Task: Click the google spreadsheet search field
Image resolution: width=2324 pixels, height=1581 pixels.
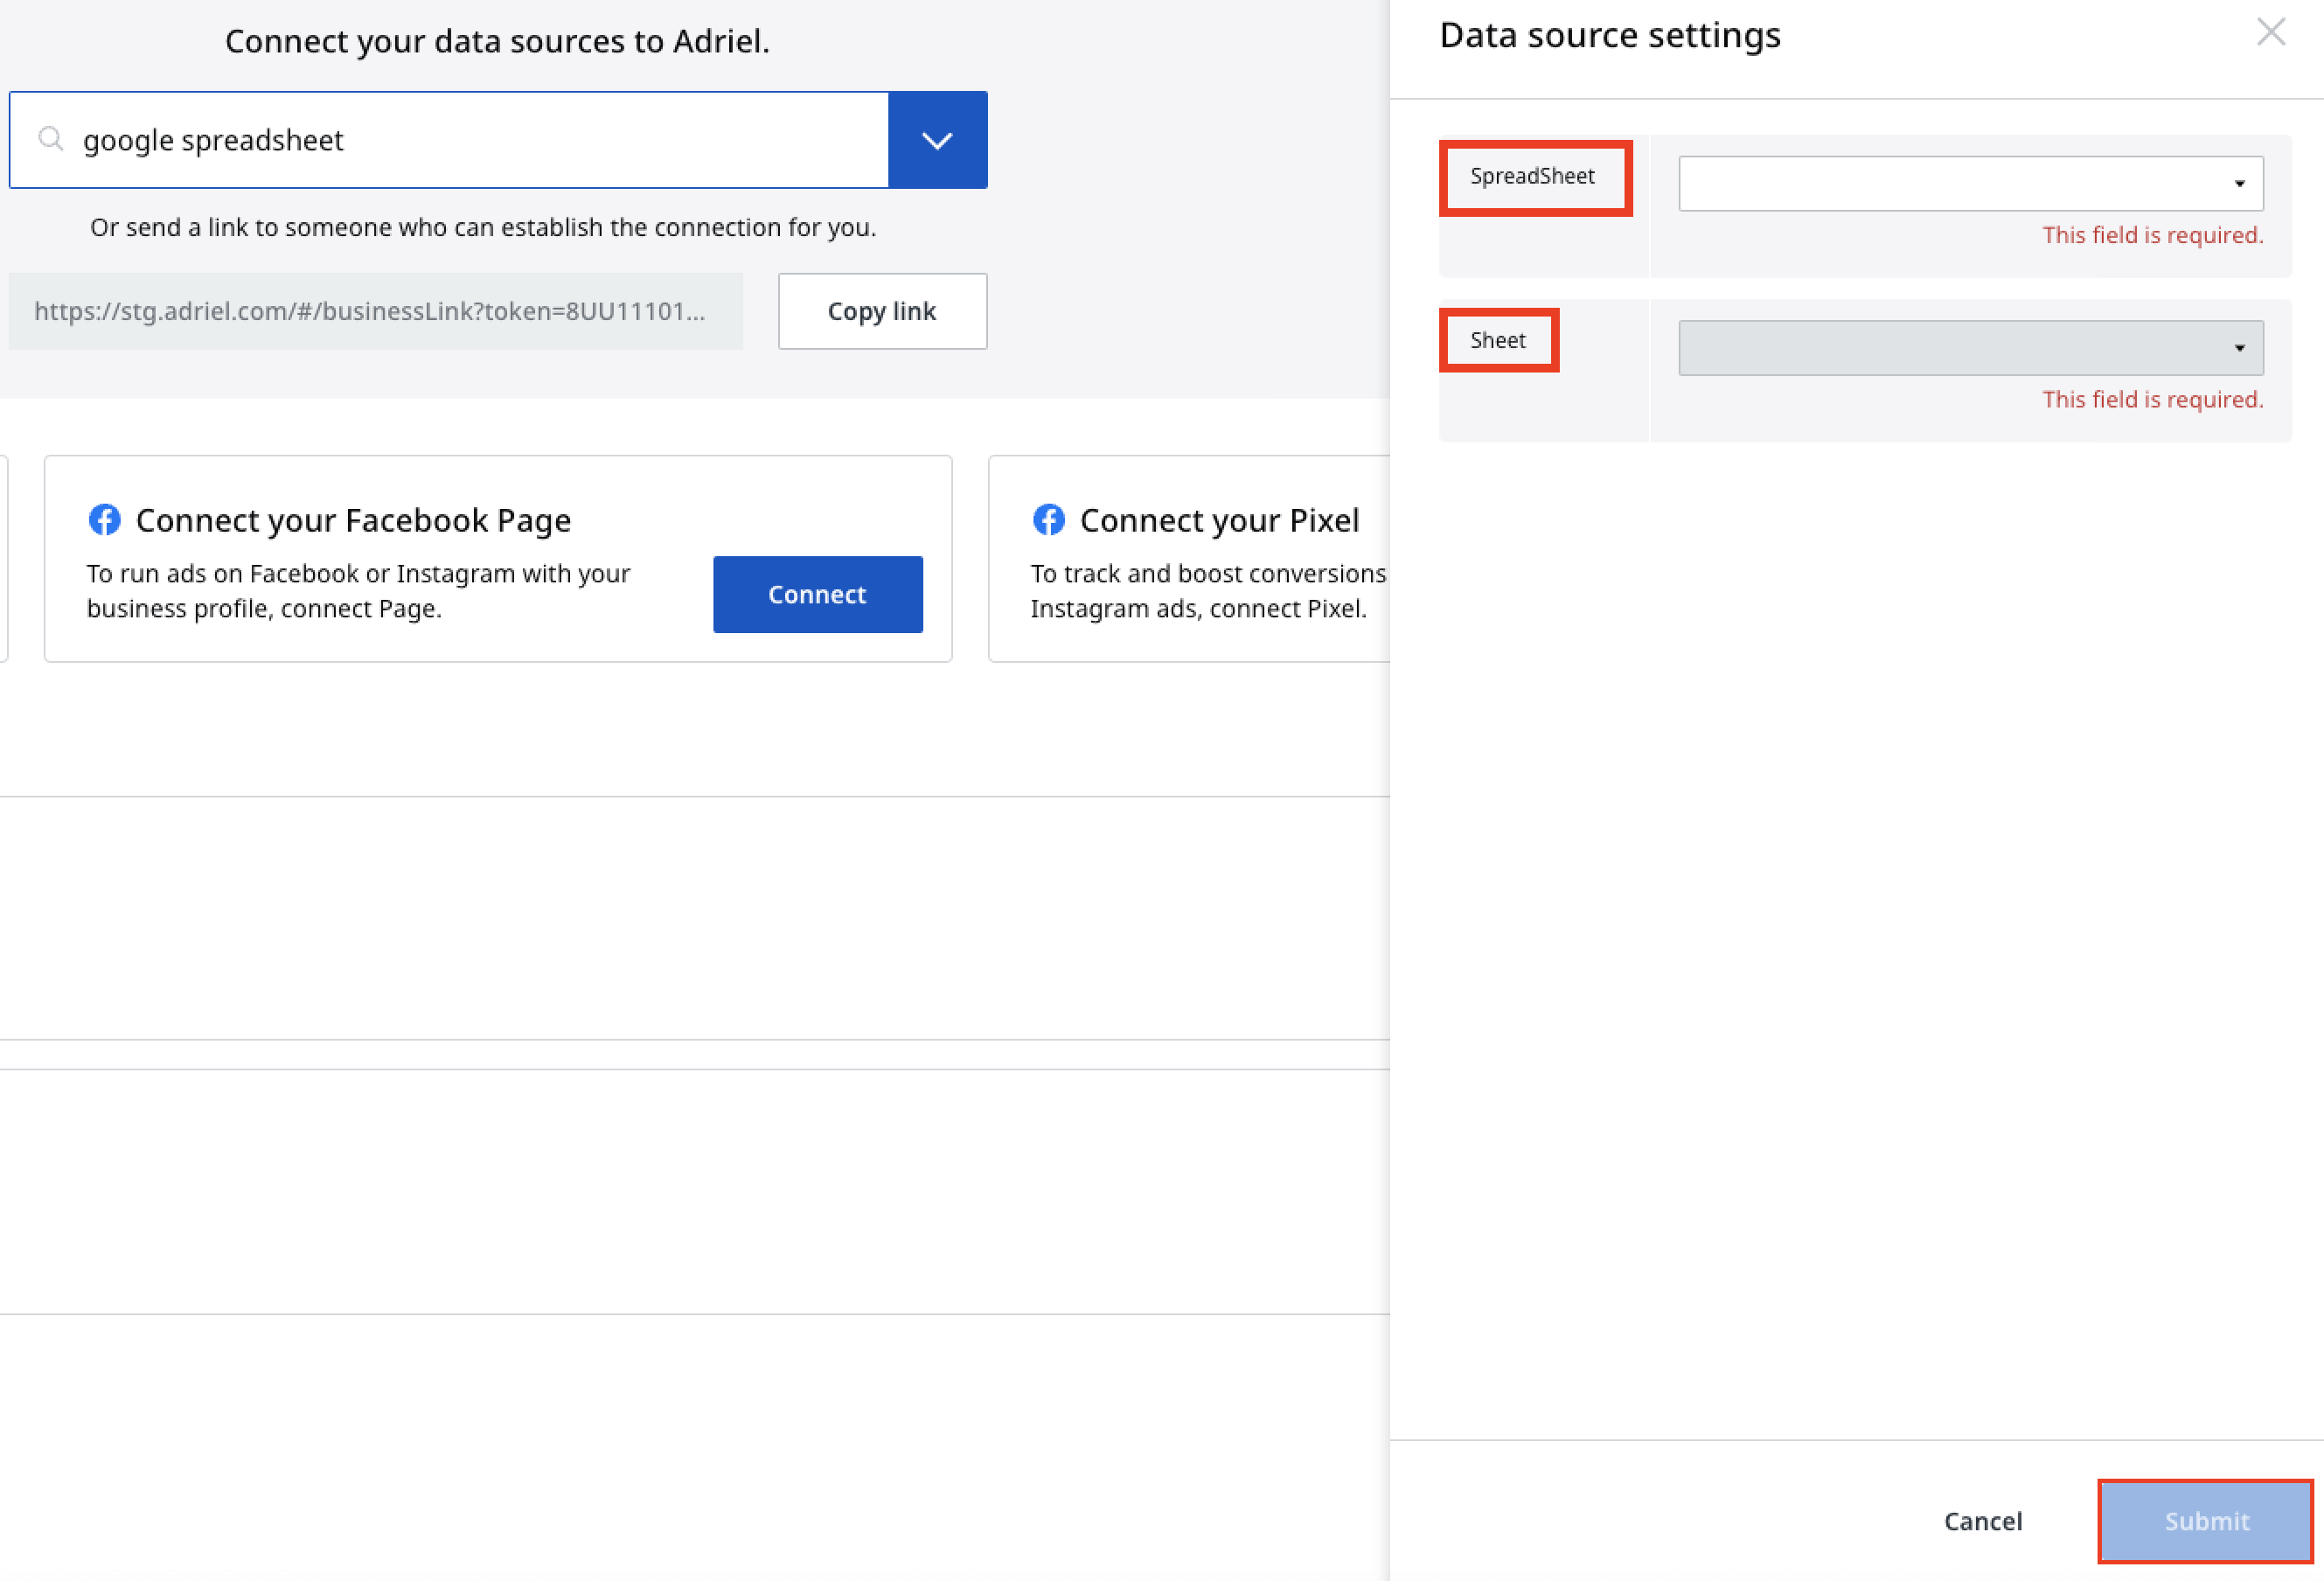Action: (449, 140)
